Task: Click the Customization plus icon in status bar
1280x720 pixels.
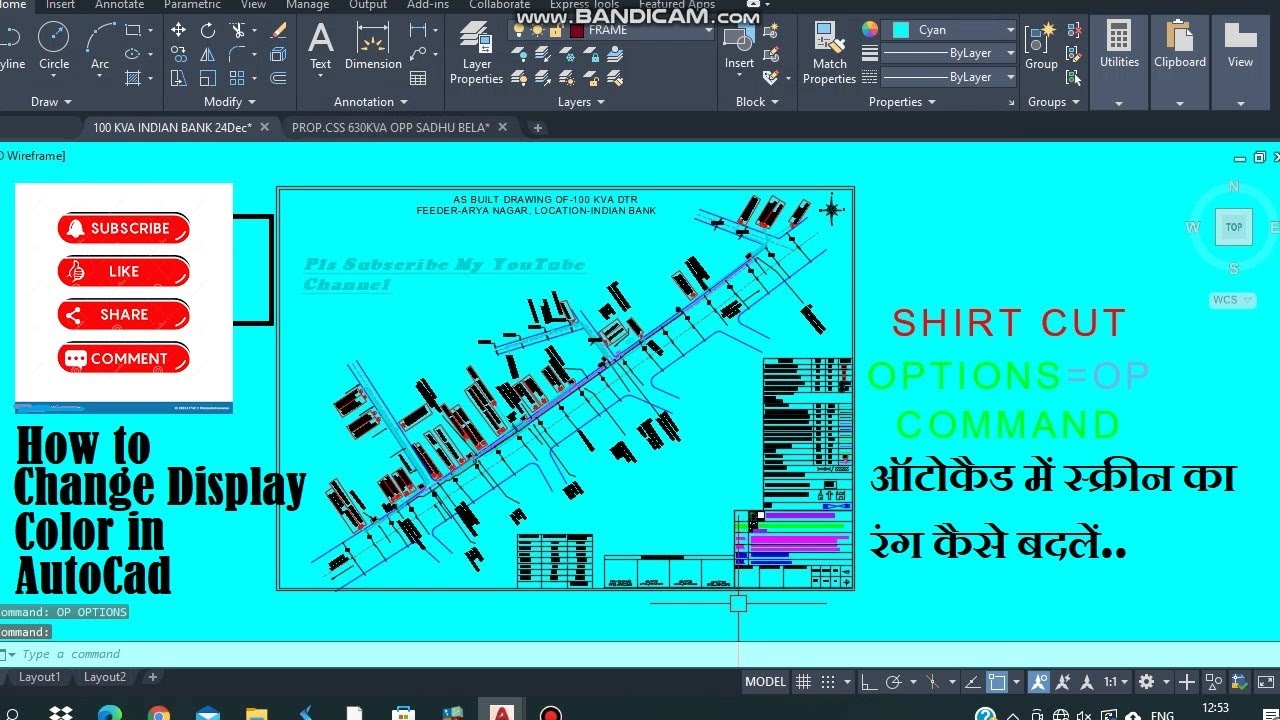Action: click(1186, 682)
